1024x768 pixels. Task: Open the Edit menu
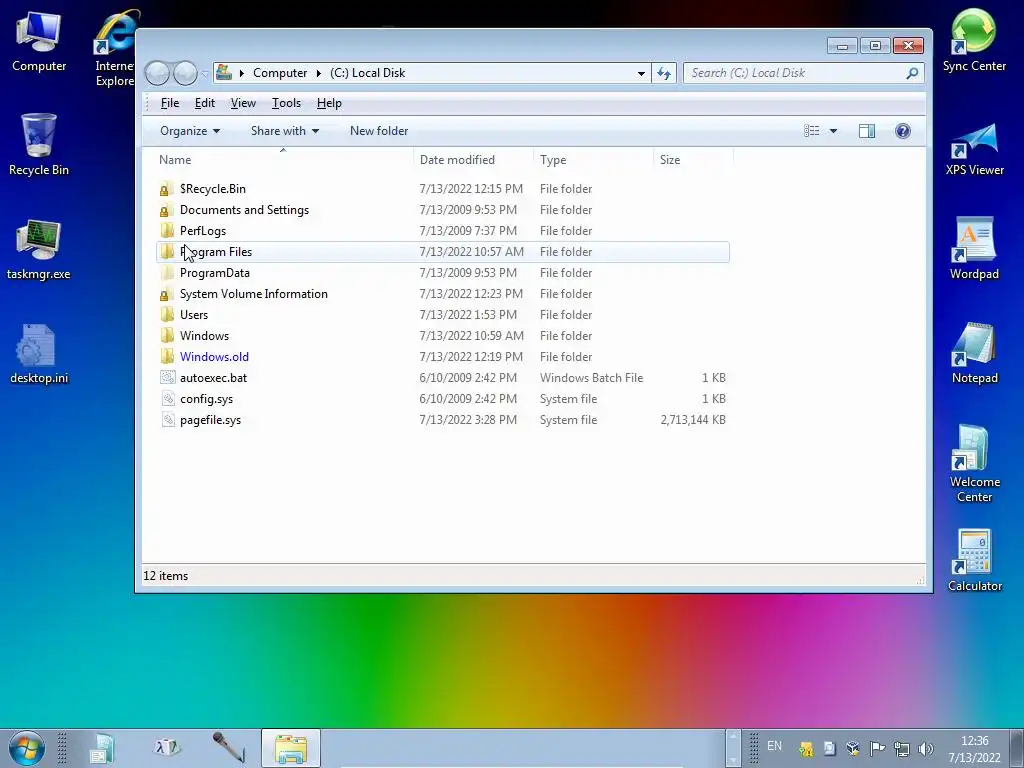coord(204,103)
